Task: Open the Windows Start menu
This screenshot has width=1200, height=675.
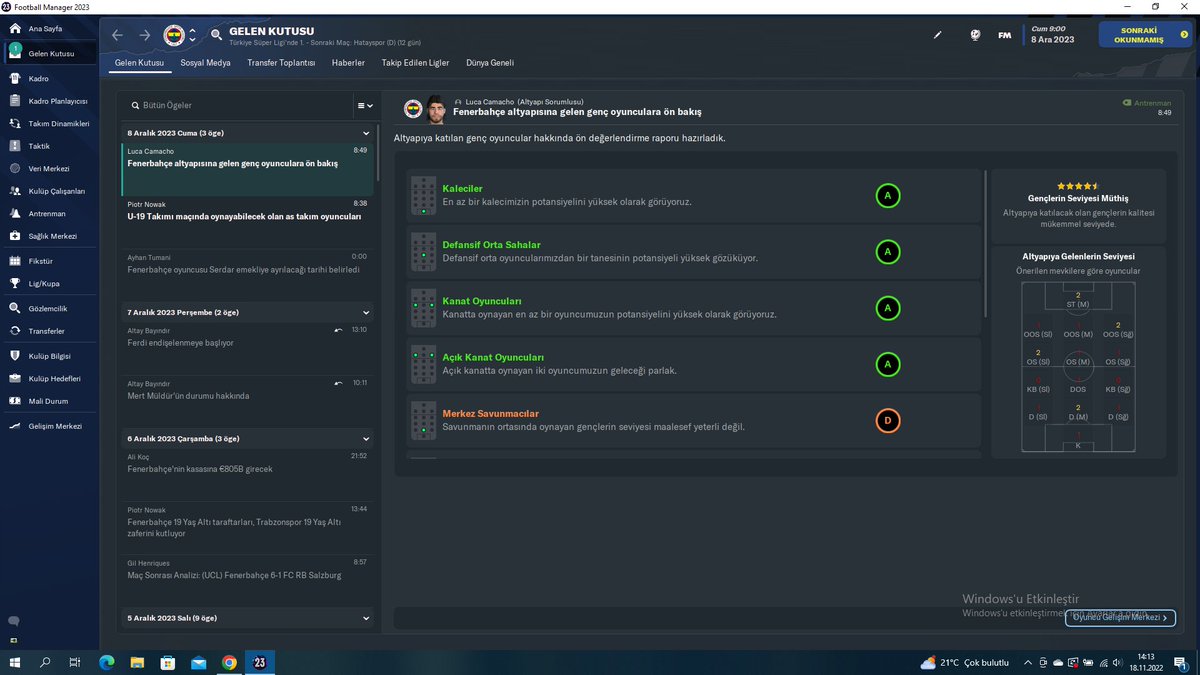Action: click(x=15, y=662)
